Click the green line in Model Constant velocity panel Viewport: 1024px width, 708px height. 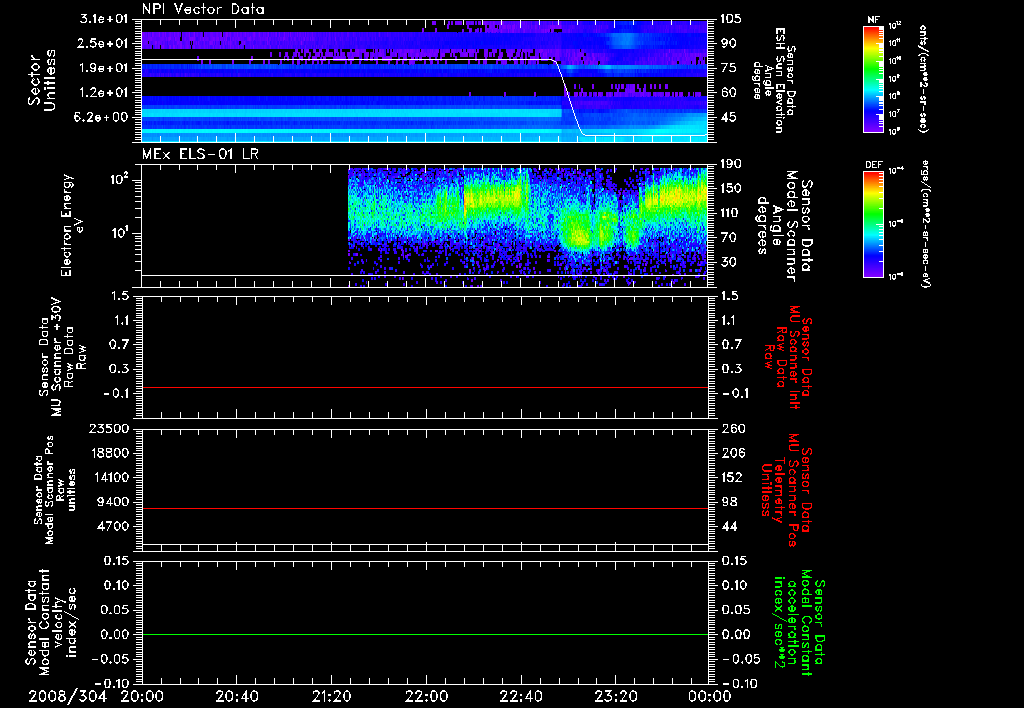424,634
